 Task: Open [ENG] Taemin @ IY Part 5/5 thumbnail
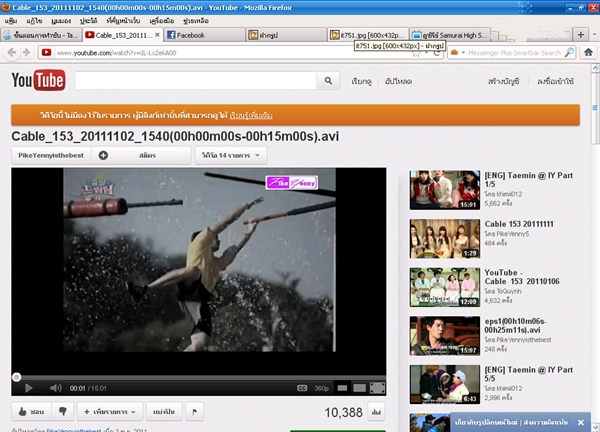[445, 384]
